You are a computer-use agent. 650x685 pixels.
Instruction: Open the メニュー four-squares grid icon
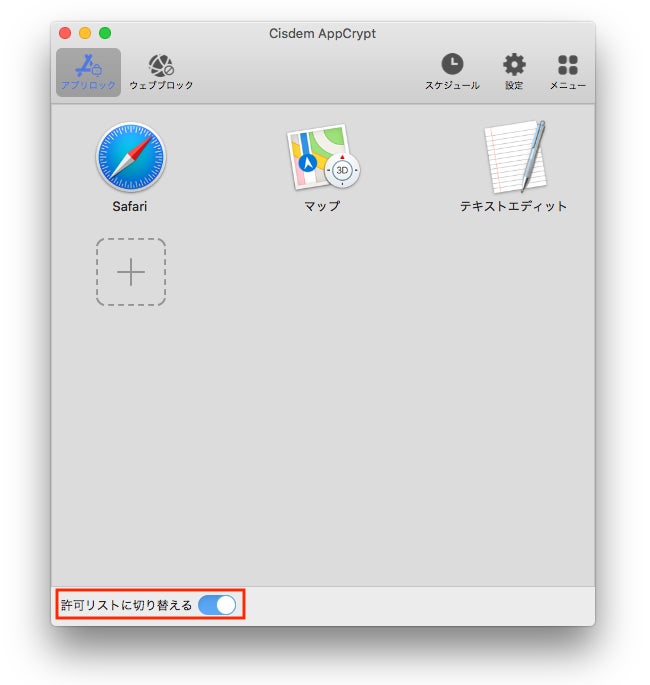tap(567, 65)
